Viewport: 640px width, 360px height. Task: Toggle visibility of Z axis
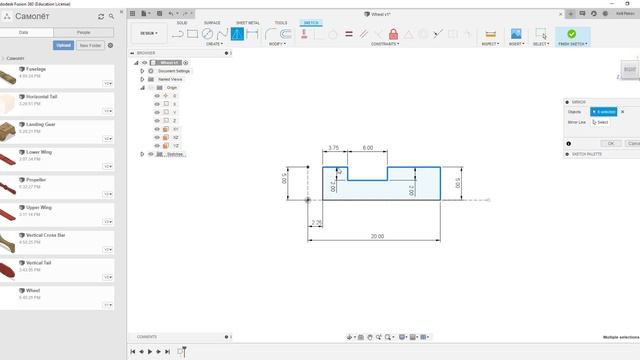point(157,121)
